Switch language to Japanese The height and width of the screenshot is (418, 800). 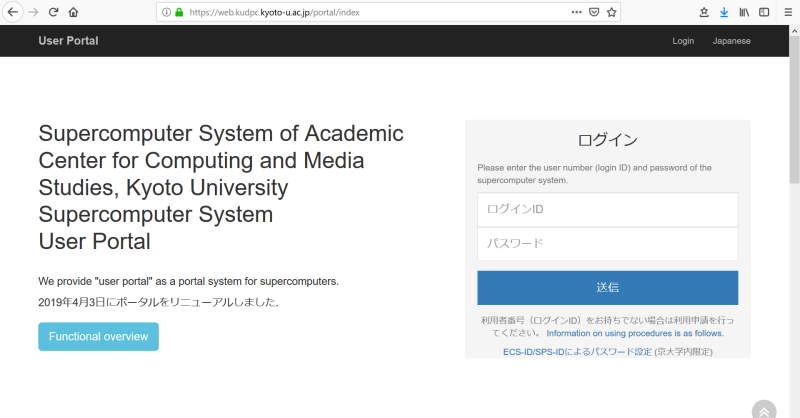pos(732,41)
